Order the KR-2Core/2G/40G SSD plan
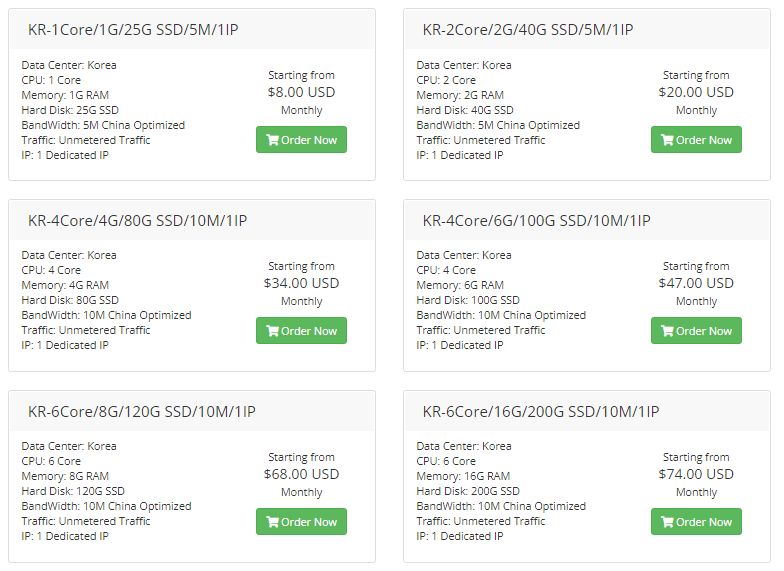 click(696, 140)
